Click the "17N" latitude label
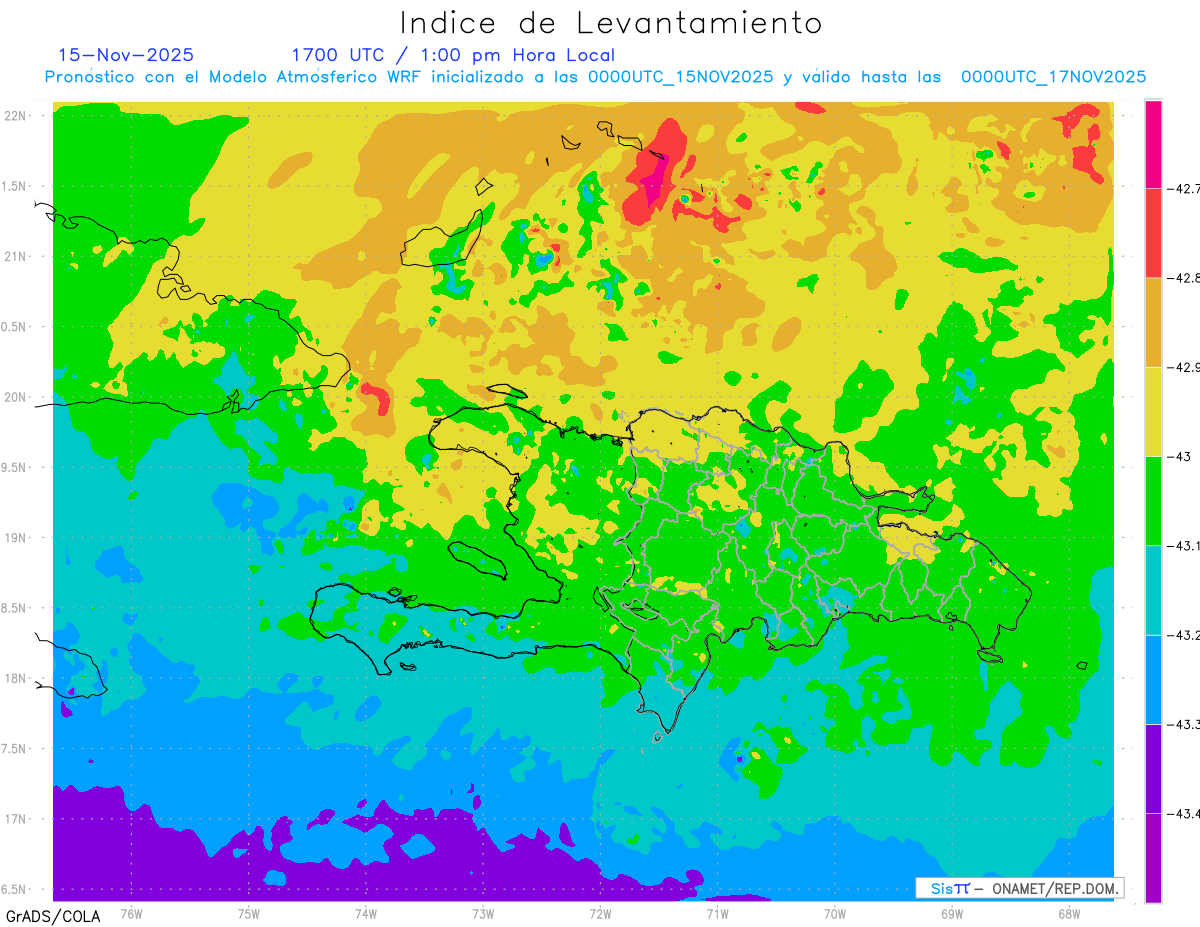This screenshot has width=1200, height=927. tap(15, 819)
